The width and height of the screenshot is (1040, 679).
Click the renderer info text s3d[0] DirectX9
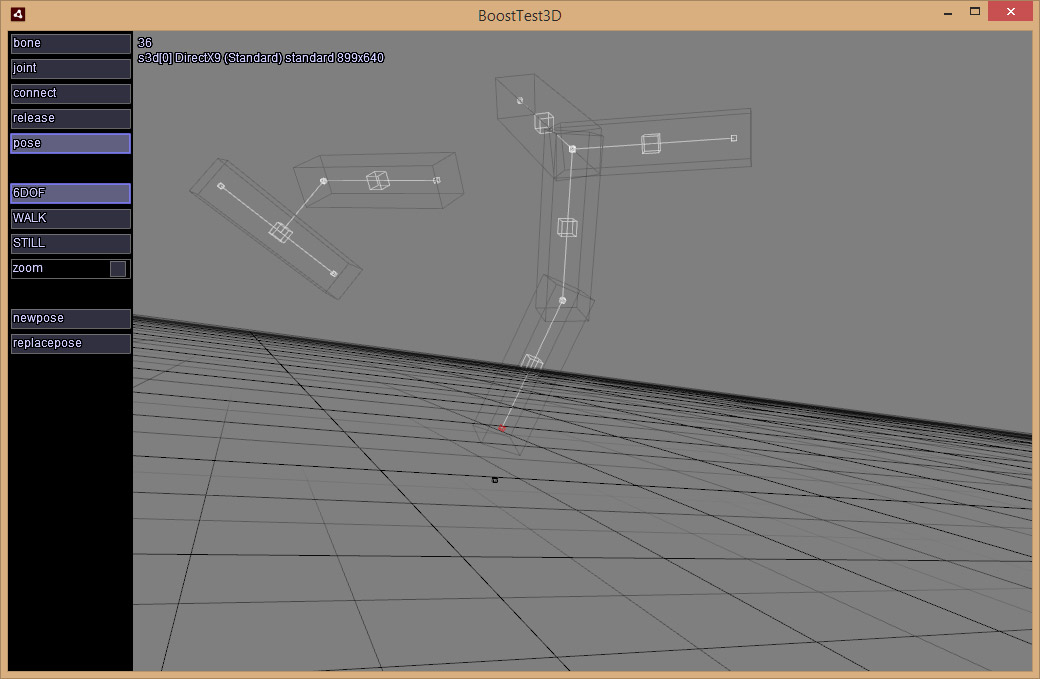coord(261,58)
